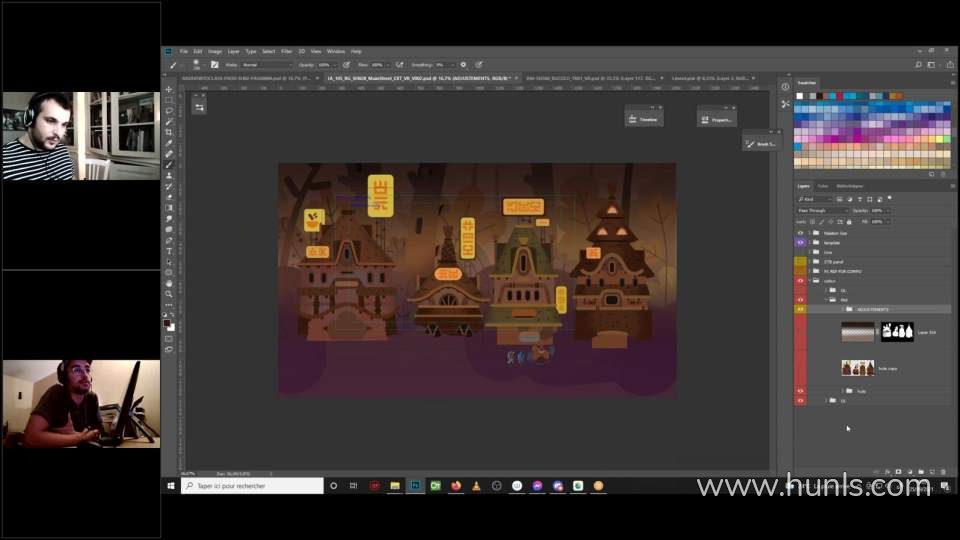Collapse the colour layer group
The width and height of the screenshot is (960, 540).
[809, 281]
